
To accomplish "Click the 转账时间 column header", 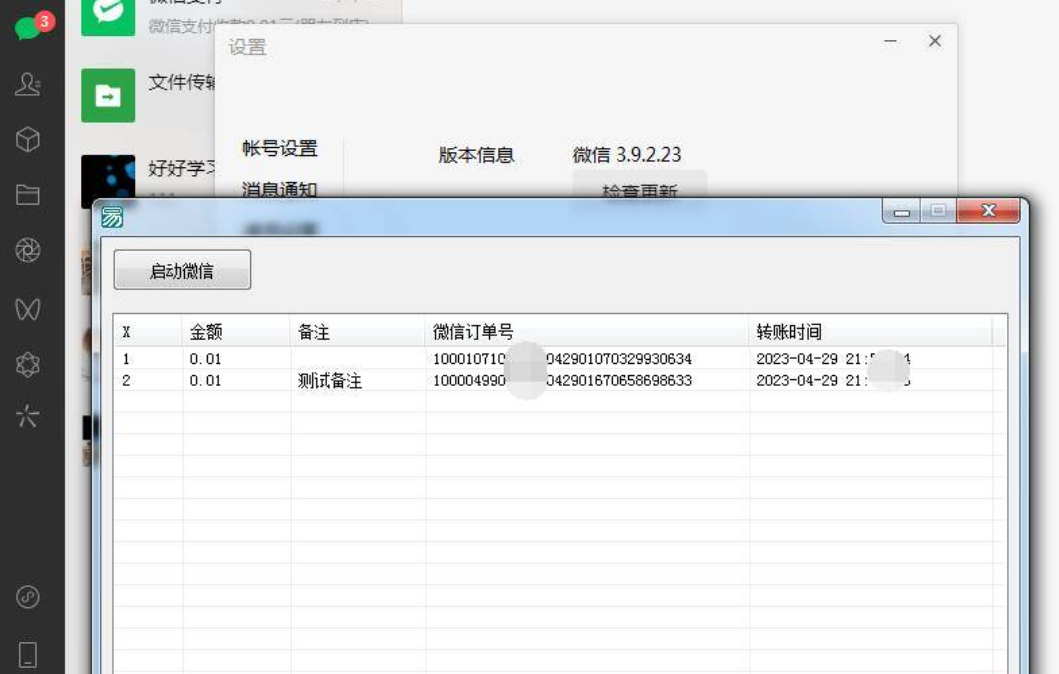I will point(871,332).
